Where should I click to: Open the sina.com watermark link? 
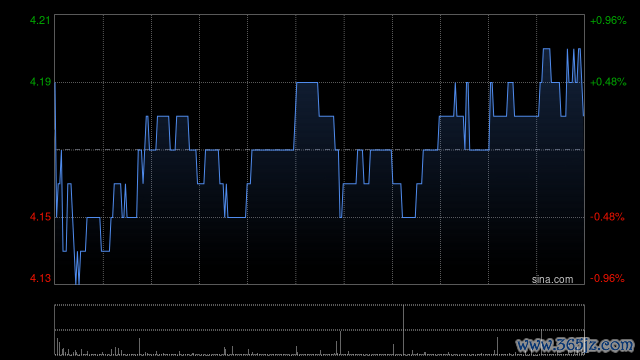(552, 280)
